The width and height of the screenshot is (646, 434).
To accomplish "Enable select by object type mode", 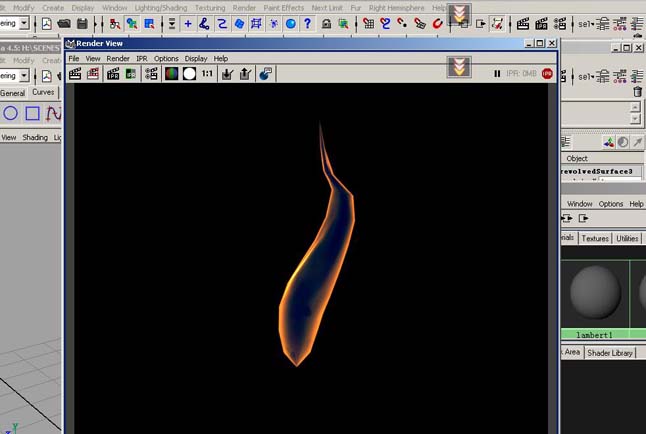I will pyautogui.click(x=132, y=24).
